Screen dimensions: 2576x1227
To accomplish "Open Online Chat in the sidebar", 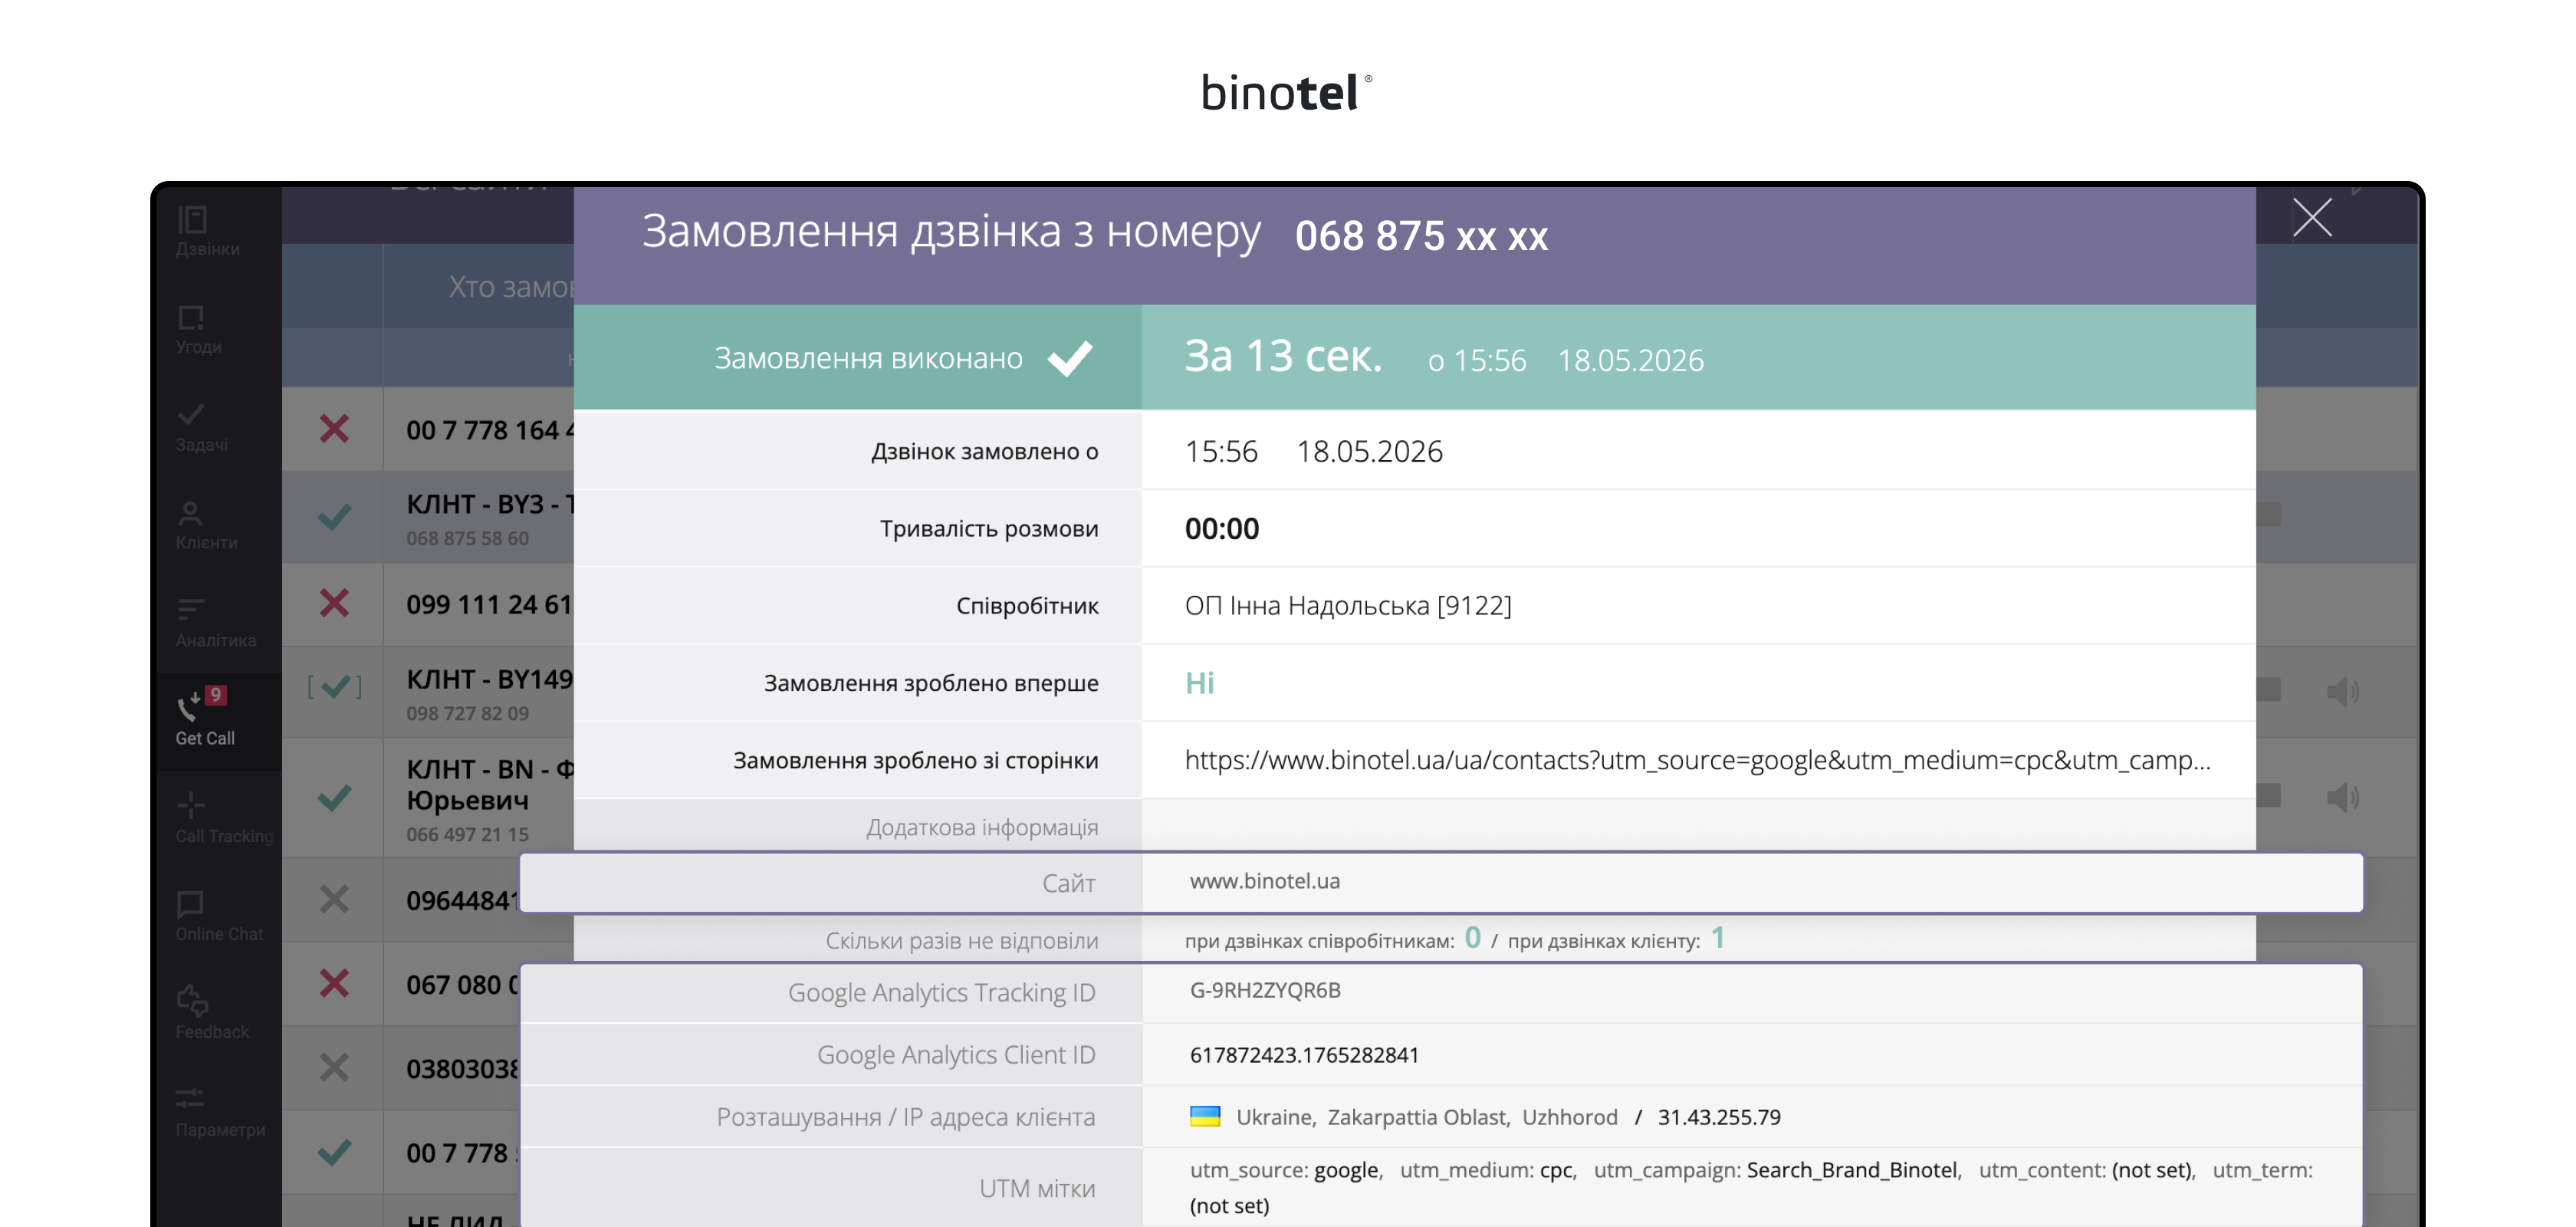I will (219, 917).
